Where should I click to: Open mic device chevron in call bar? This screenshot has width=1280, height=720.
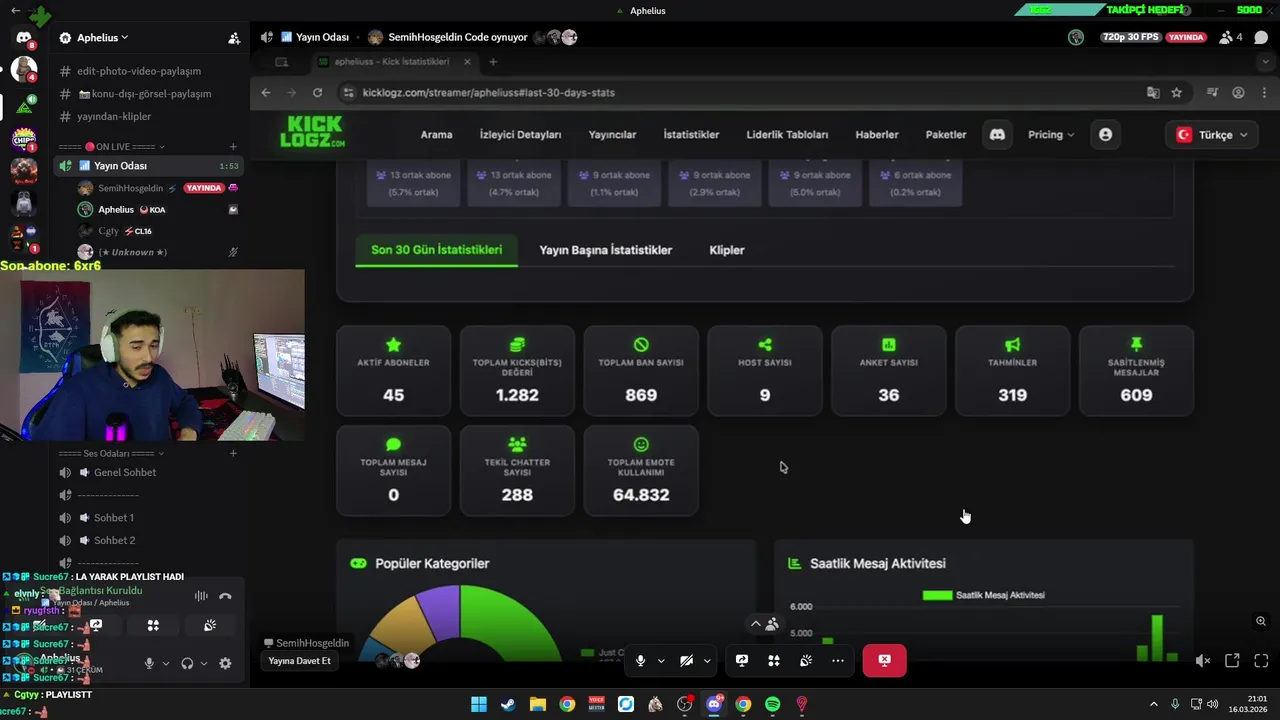pyautogui.click(x=661, y=660)
